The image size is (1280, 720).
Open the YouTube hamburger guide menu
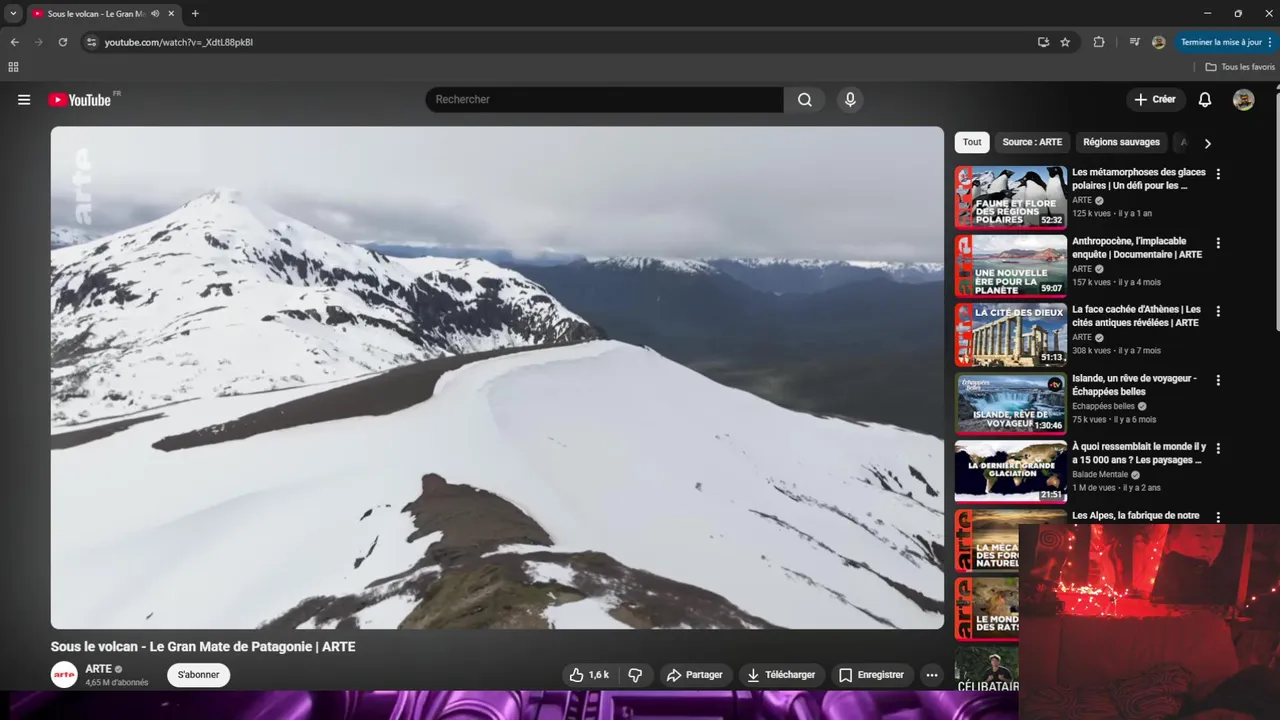tap(24, 100)
